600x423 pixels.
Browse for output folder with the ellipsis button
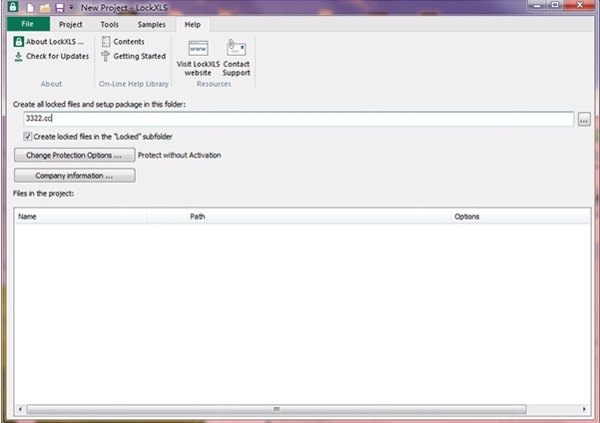(x=584, y=120)
